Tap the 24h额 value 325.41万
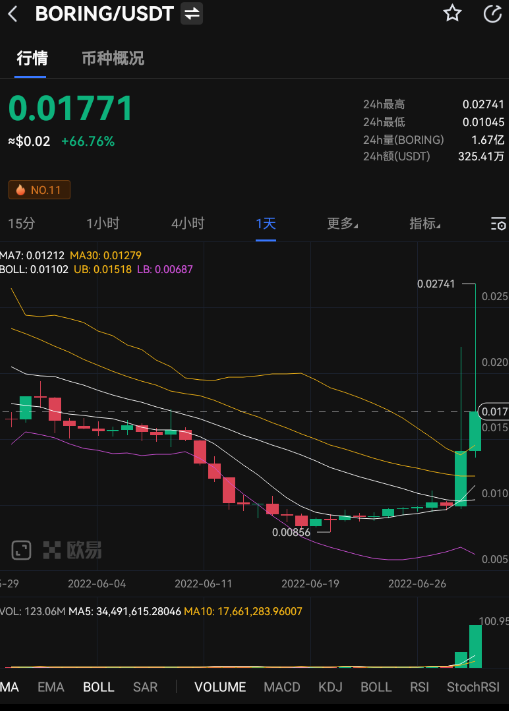 481,157
